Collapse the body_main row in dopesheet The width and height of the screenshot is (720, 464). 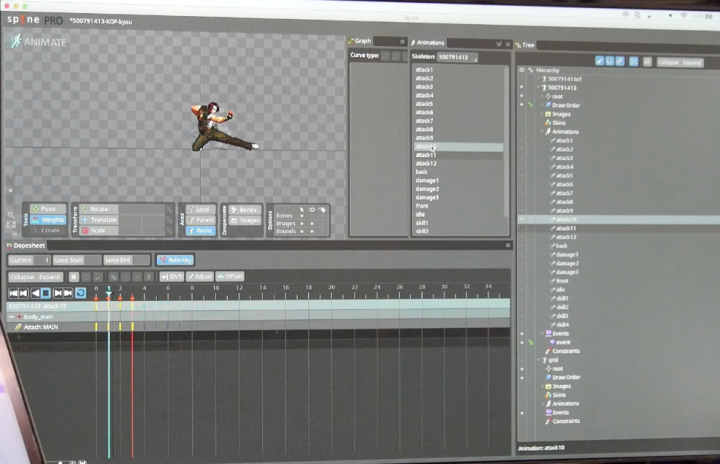12,316
